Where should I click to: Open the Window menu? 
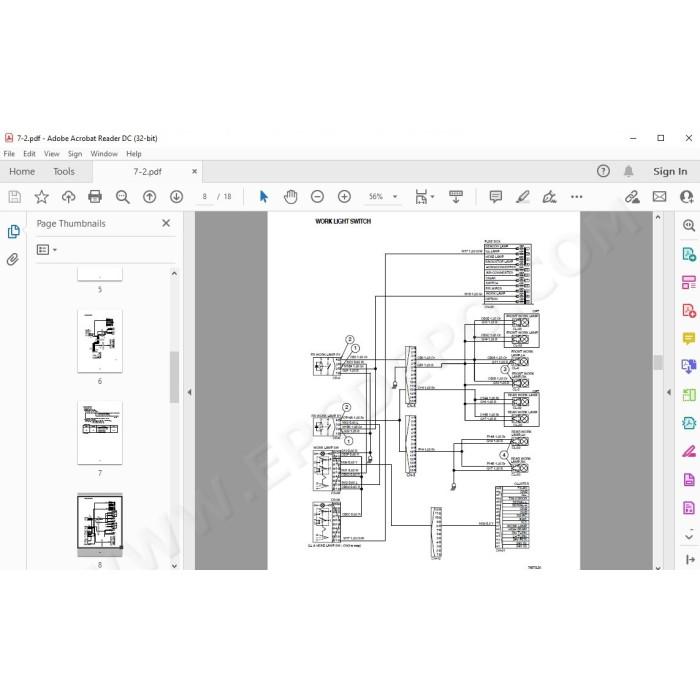coord(104,154)
